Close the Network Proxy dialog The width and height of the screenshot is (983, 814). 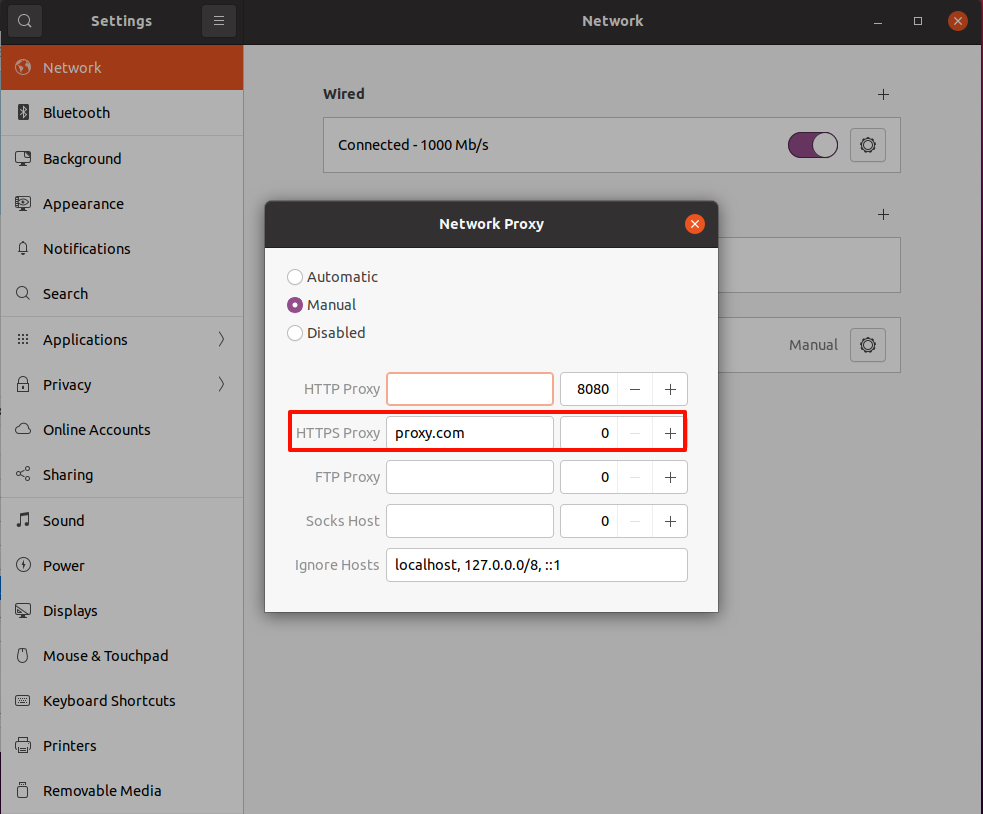(695, 224)
